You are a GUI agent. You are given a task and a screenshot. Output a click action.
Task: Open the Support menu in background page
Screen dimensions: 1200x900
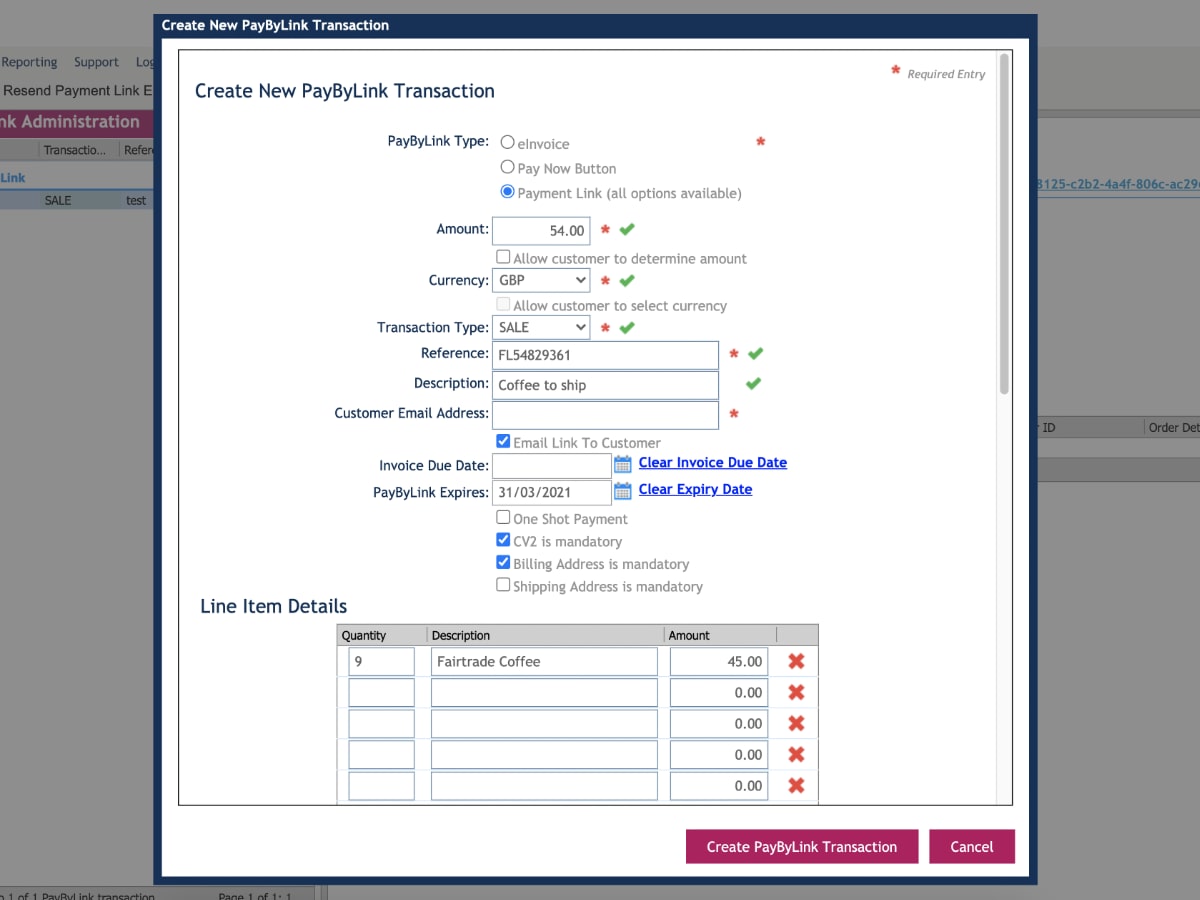pyautogui.click(x=96, y=62)
